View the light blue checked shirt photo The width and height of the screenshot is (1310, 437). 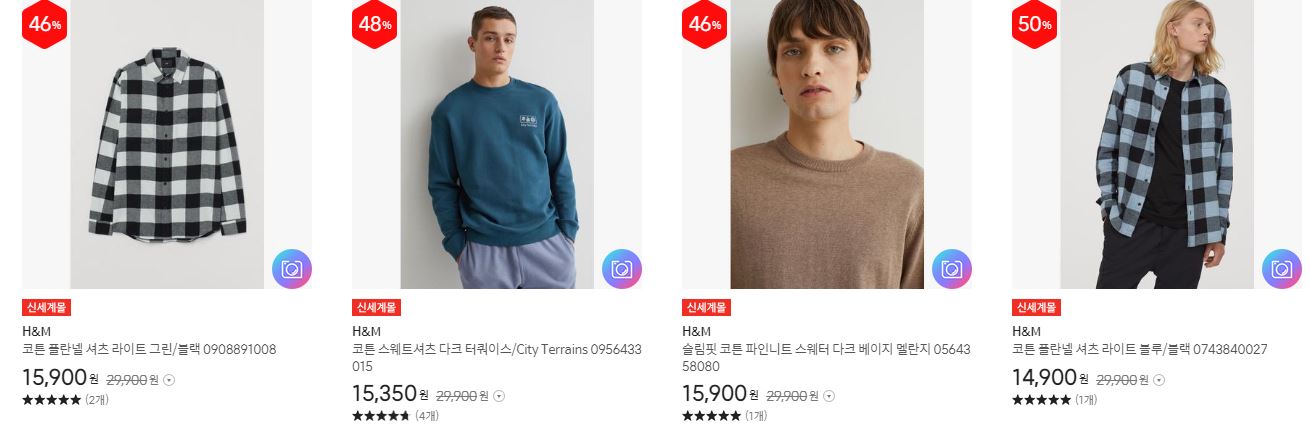click(x=1157, y=144)
